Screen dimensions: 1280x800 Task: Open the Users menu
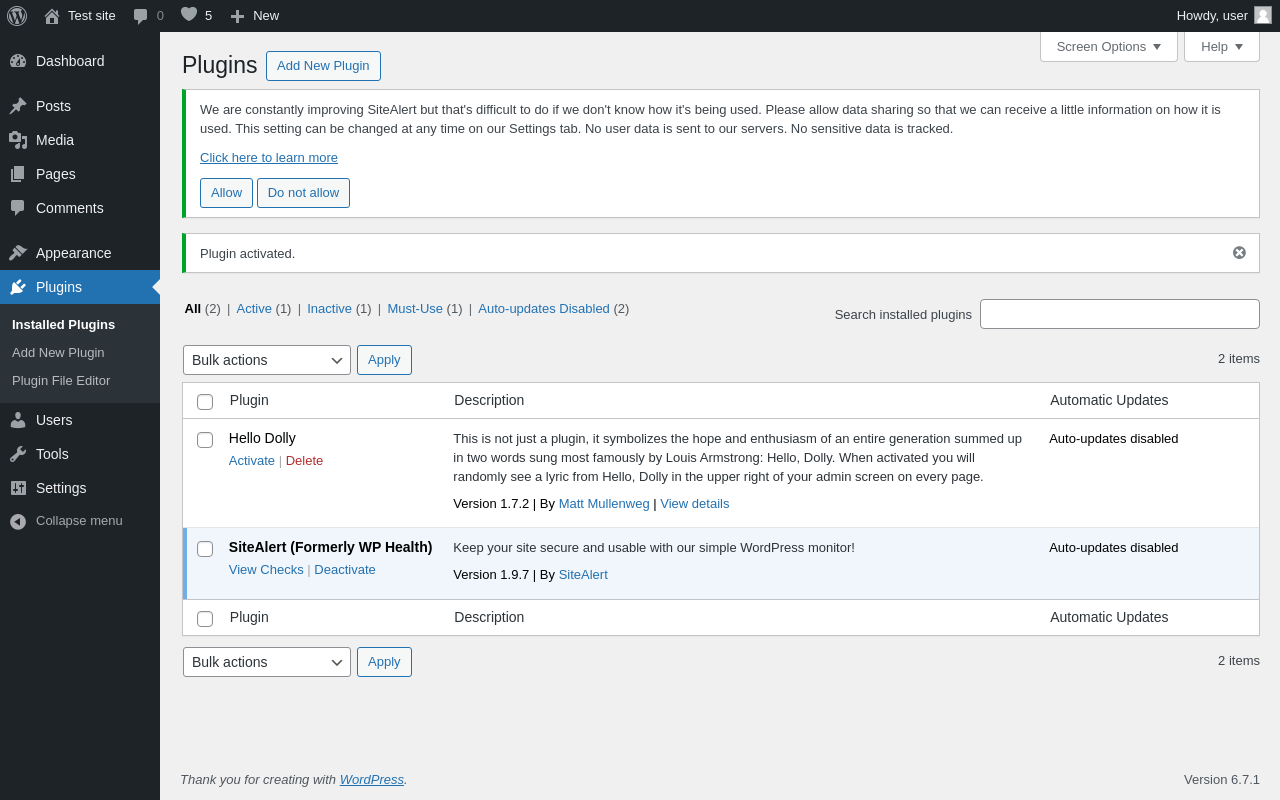tap(80, 420)
